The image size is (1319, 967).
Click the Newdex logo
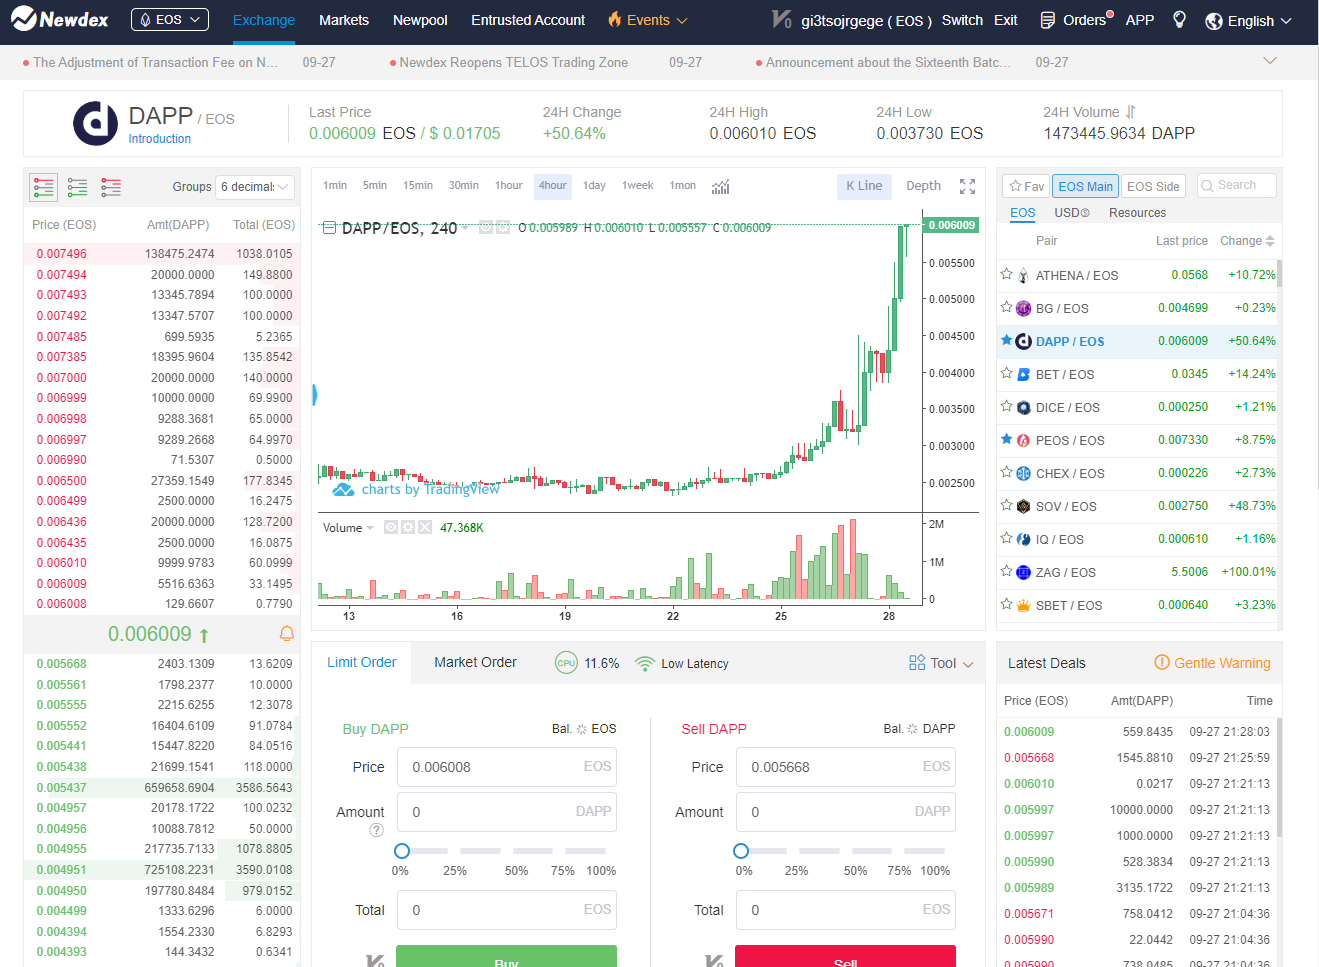click(59, 19)
